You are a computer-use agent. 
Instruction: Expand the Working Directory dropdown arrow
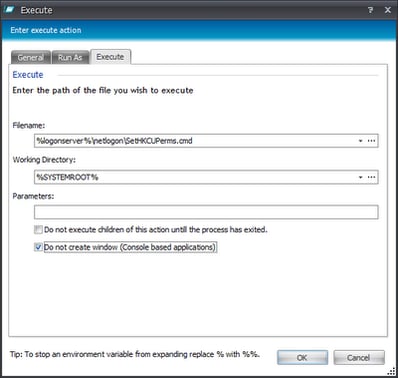coord(360,177)
